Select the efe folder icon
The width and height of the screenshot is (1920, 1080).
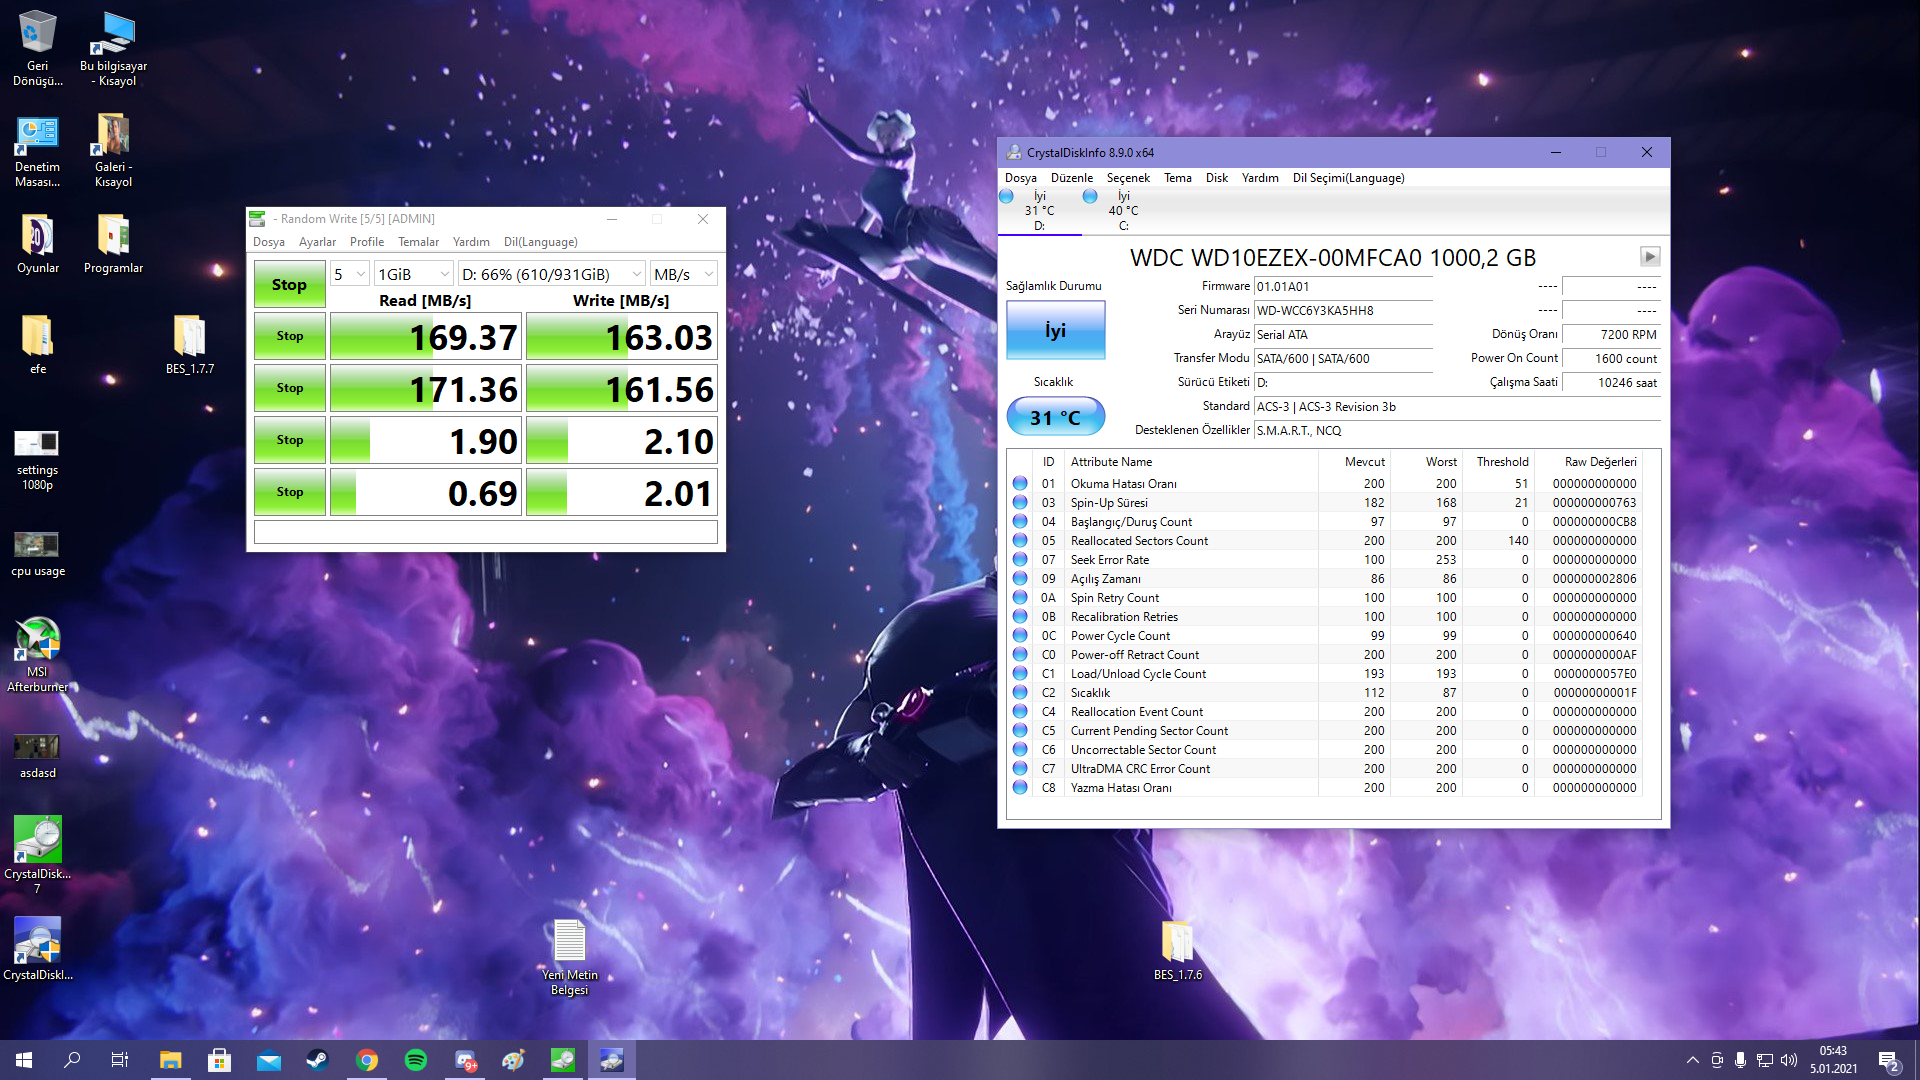[37, 344]
